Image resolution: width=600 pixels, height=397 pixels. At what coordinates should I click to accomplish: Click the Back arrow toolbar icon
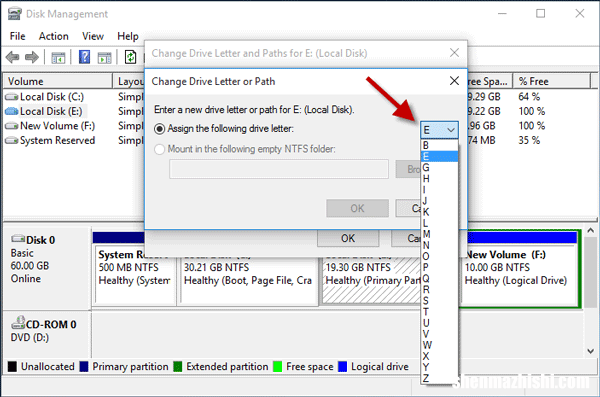[12, 57]
